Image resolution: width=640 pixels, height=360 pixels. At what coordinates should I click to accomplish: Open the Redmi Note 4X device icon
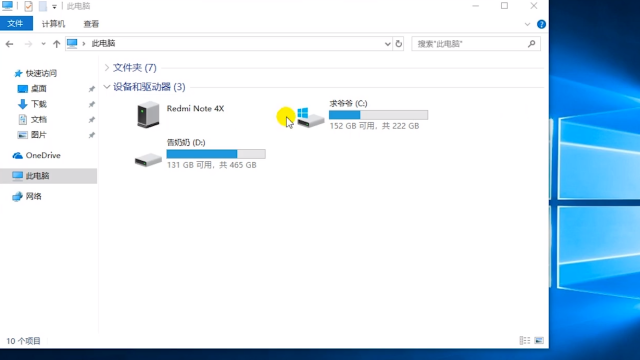tap(148, 114)
